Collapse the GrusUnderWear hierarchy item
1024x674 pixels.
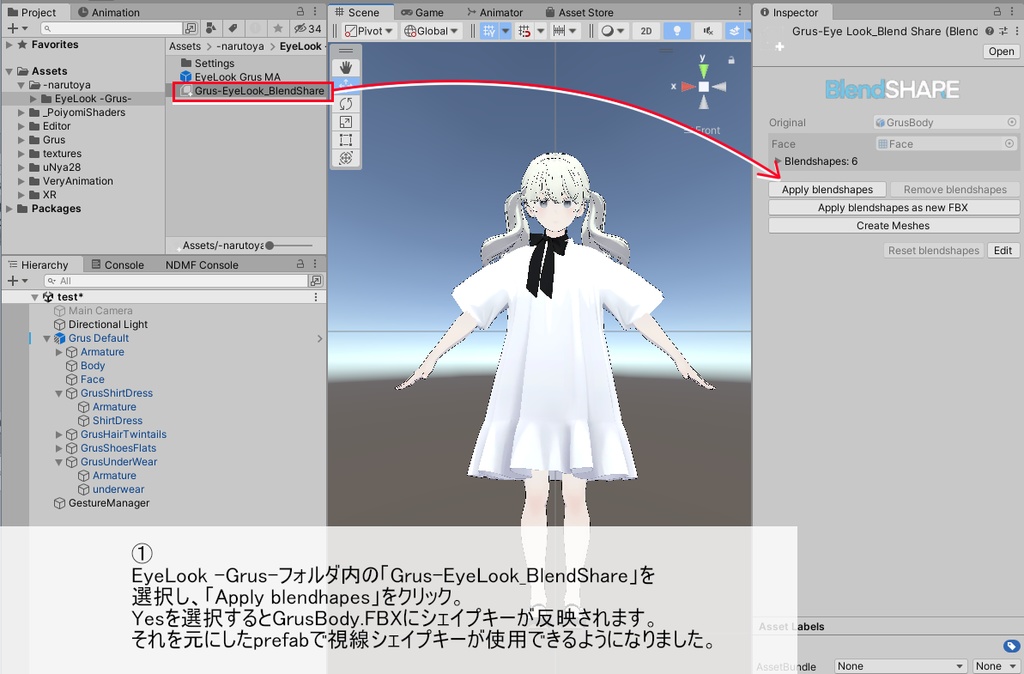coord(58,461)
